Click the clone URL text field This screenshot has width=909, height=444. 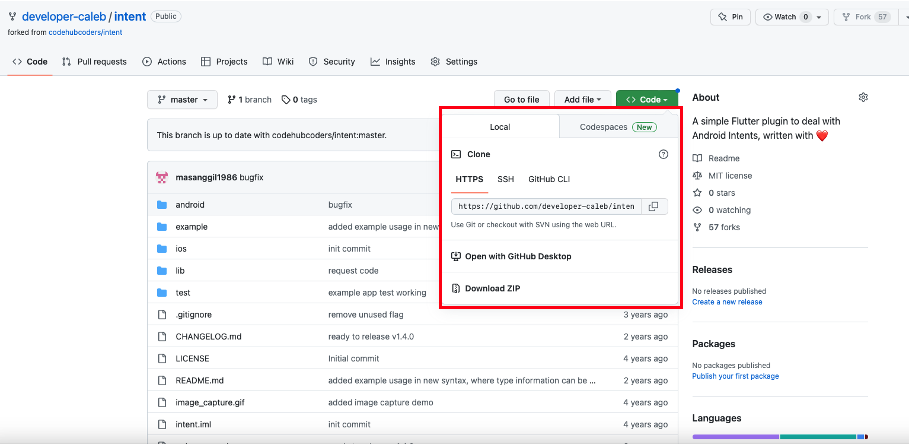546,206
